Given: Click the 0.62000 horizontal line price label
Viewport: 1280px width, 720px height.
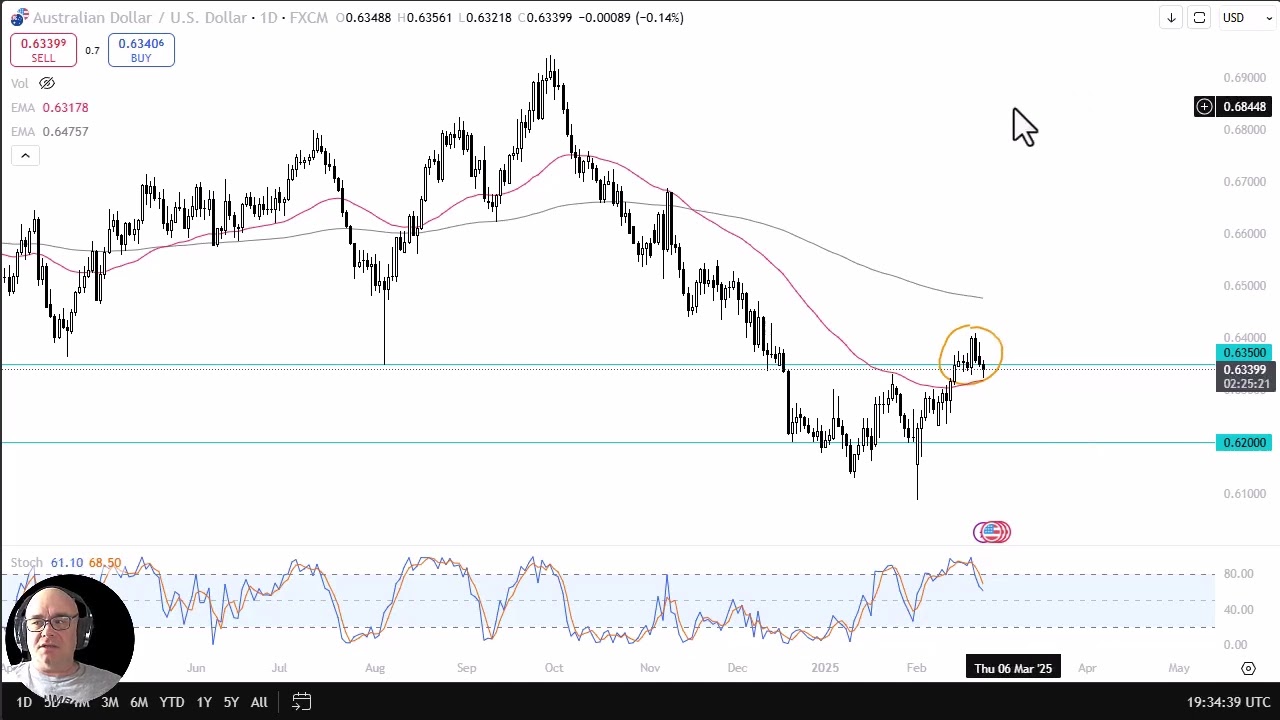Looking at the screenshot, I should pos(1243,443).
